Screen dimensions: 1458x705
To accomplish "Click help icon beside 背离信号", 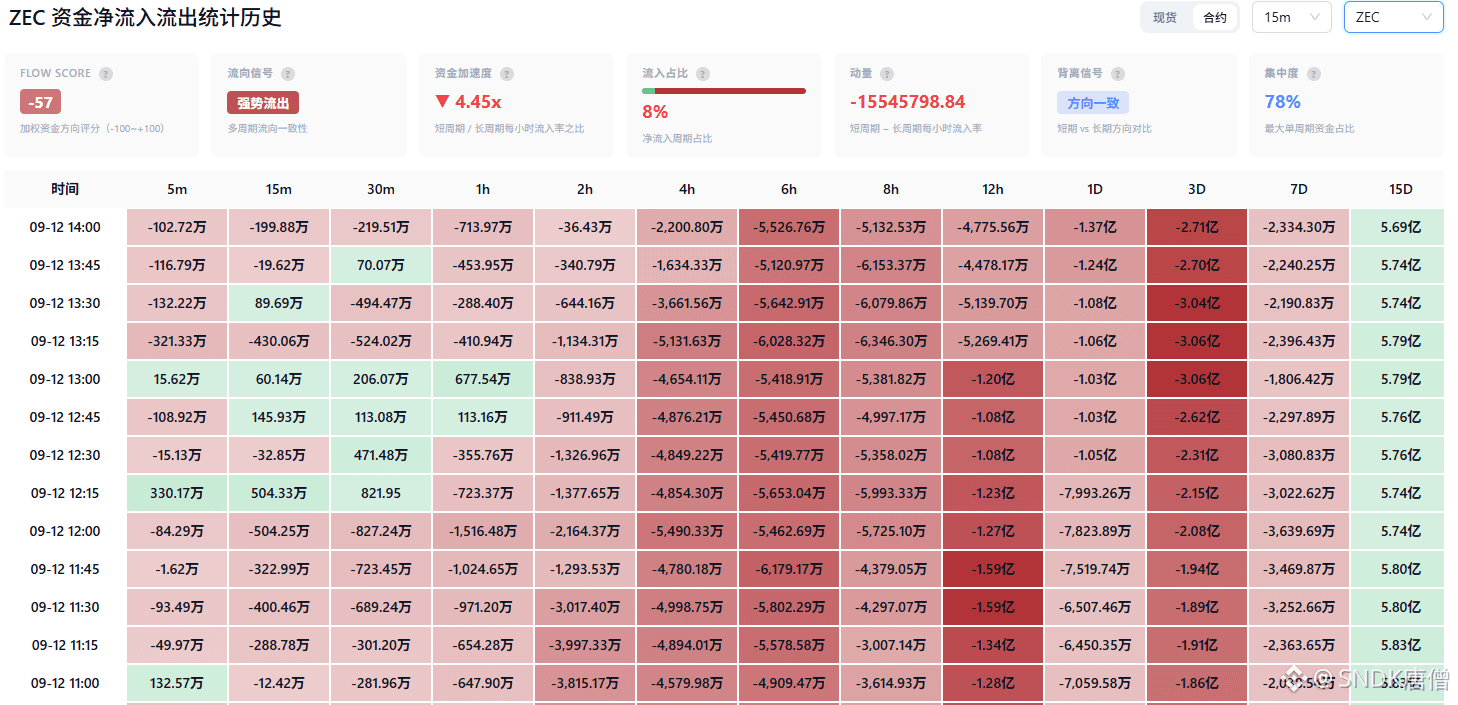I will pyautogui.click(x=1118, y=74).
